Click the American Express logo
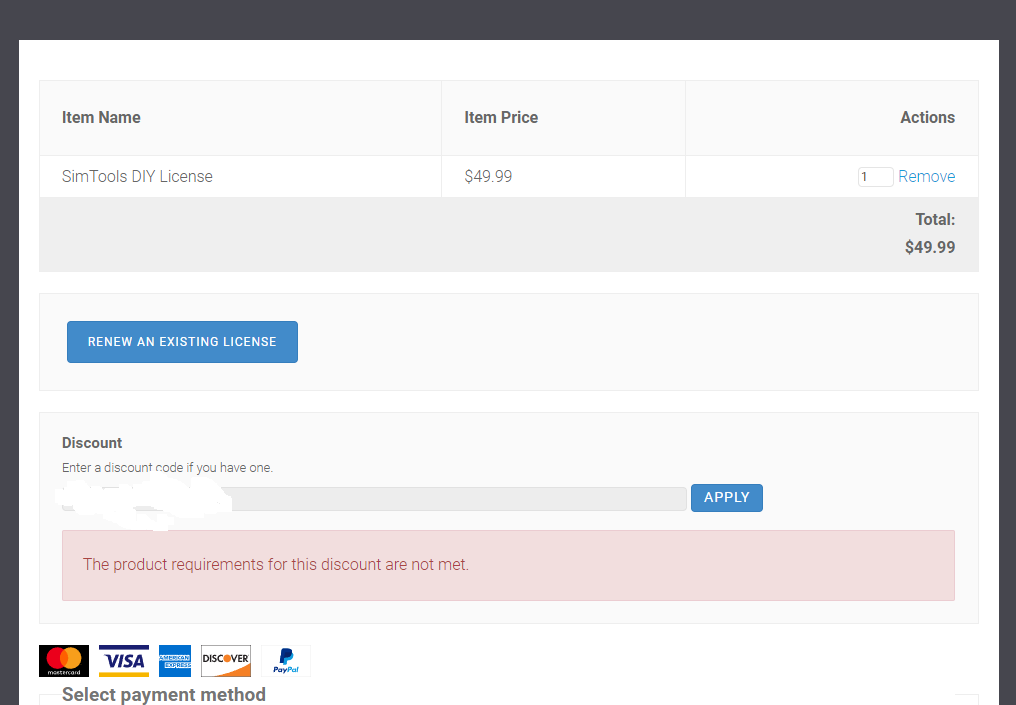 point(175,661)
